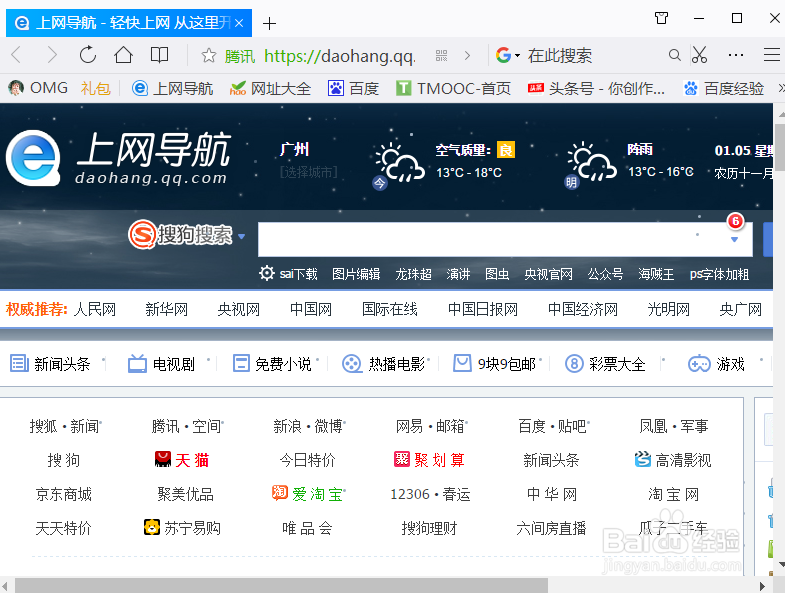Image resolution: width=785 pixels, height=593 pixels.
Task: Close the 上网导航 tab
Action: pyautogui.click(x=239, y=23)
